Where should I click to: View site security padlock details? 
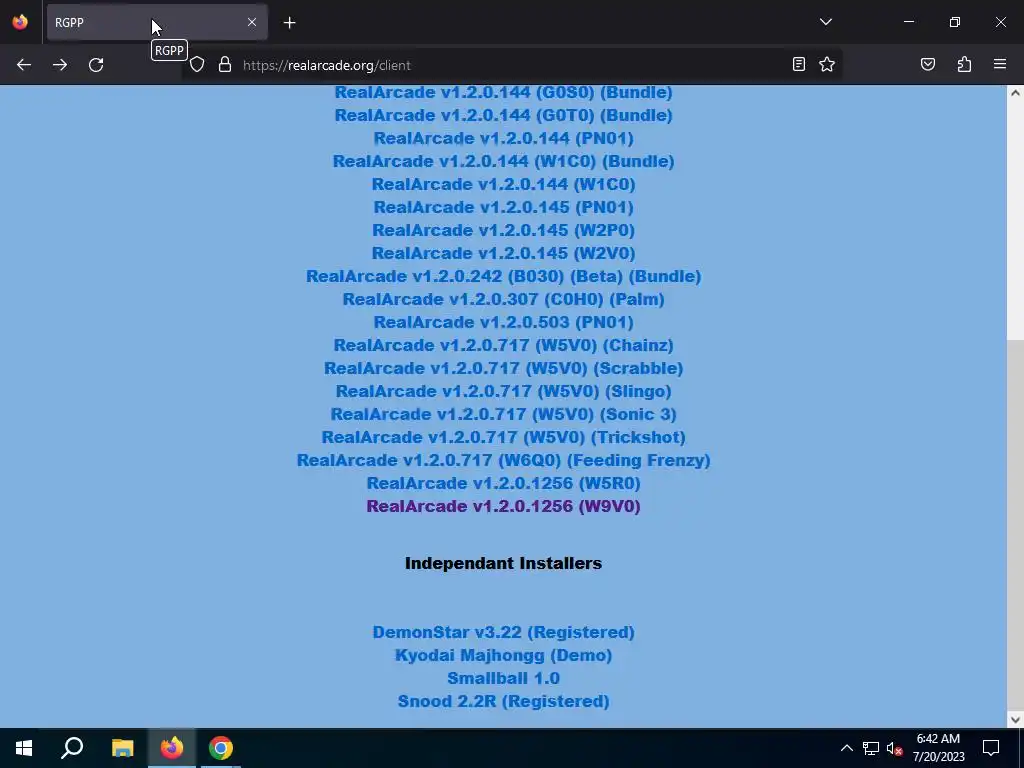(x=225, y=65)
